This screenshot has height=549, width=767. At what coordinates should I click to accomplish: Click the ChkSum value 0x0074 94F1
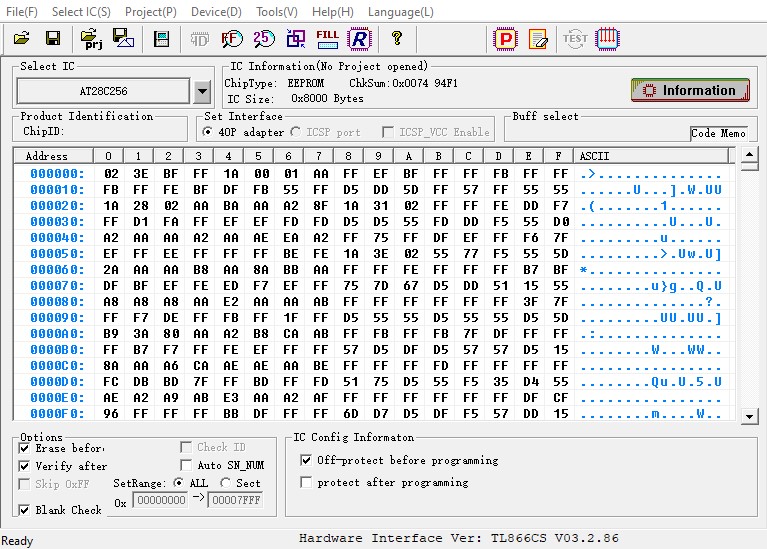click(425, 83)
